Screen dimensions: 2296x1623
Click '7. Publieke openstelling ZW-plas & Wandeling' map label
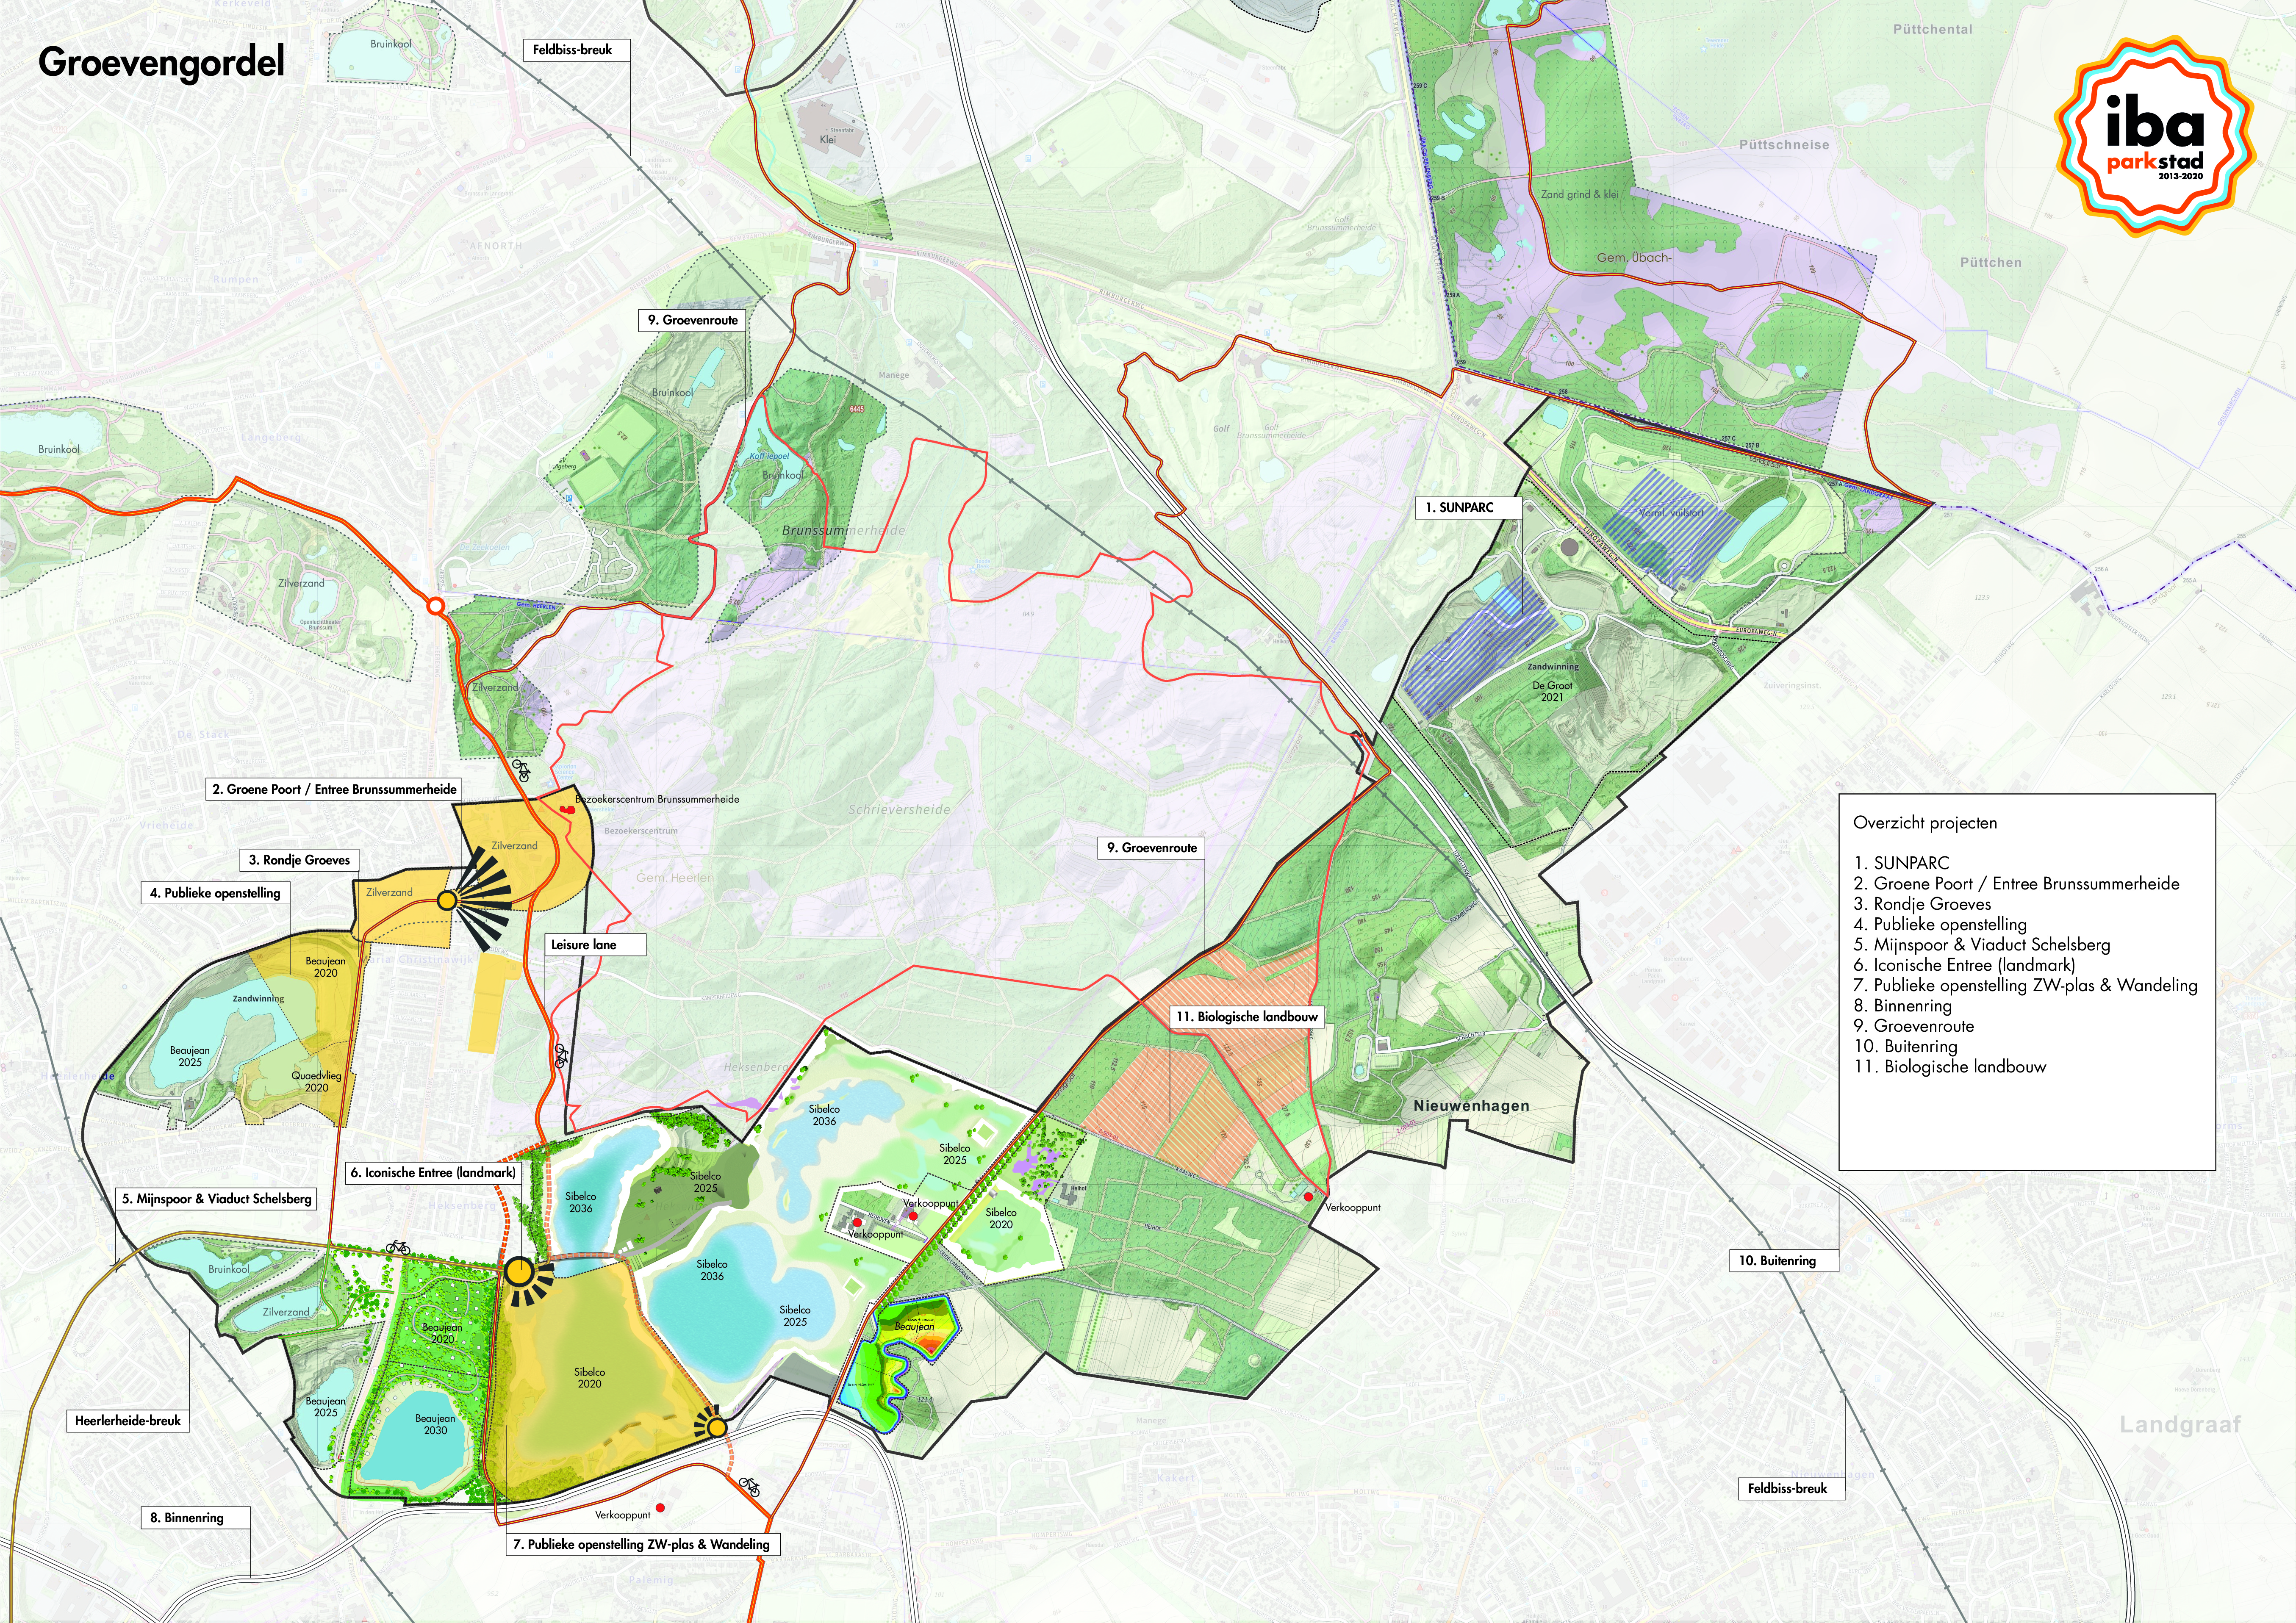(x=642, y=1544)
